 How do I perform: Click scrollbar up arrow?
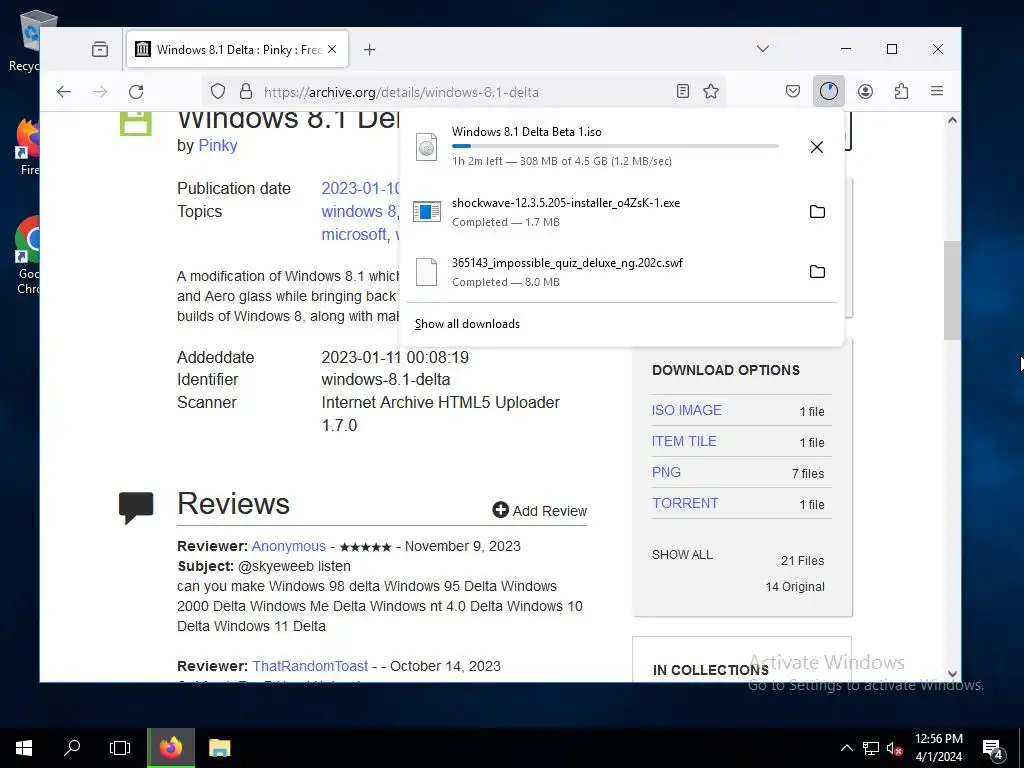pos(952,120)
